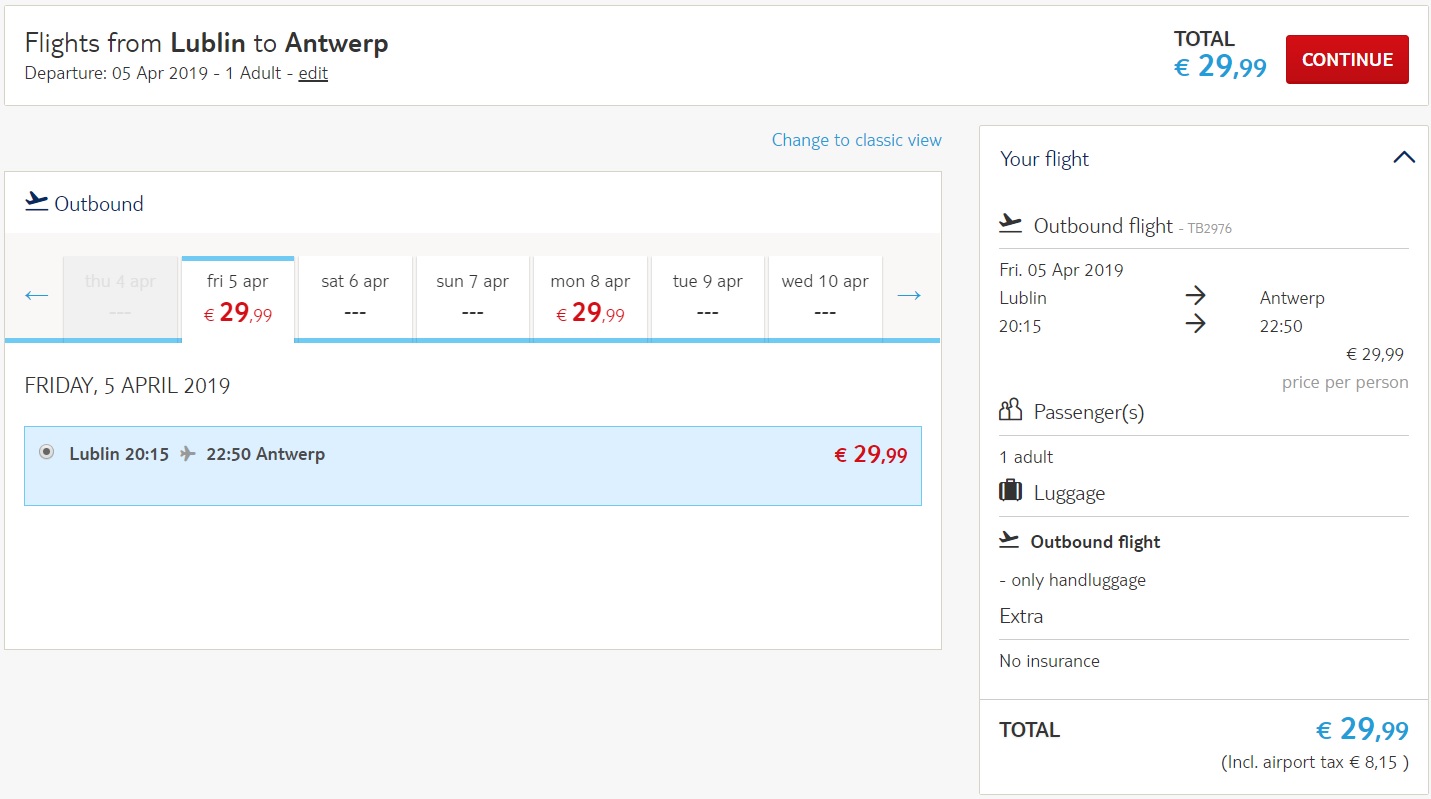
Task: Select the Sat 6 Apr date tab
Action: [x=355, y=299]
